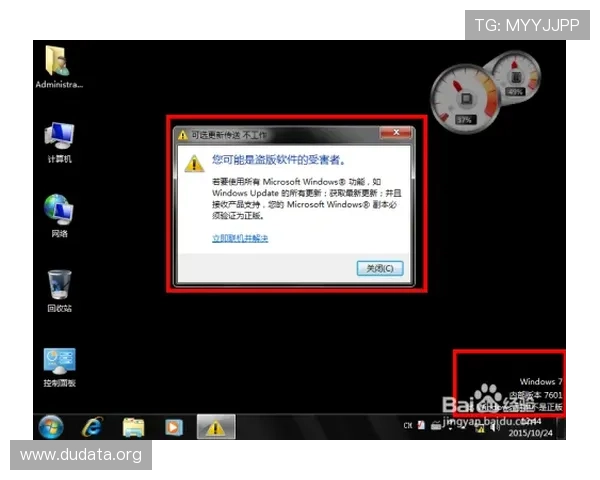The image size is (600, 480).
Task: Select the warning dialog's taskbar button
Action: 215,427
